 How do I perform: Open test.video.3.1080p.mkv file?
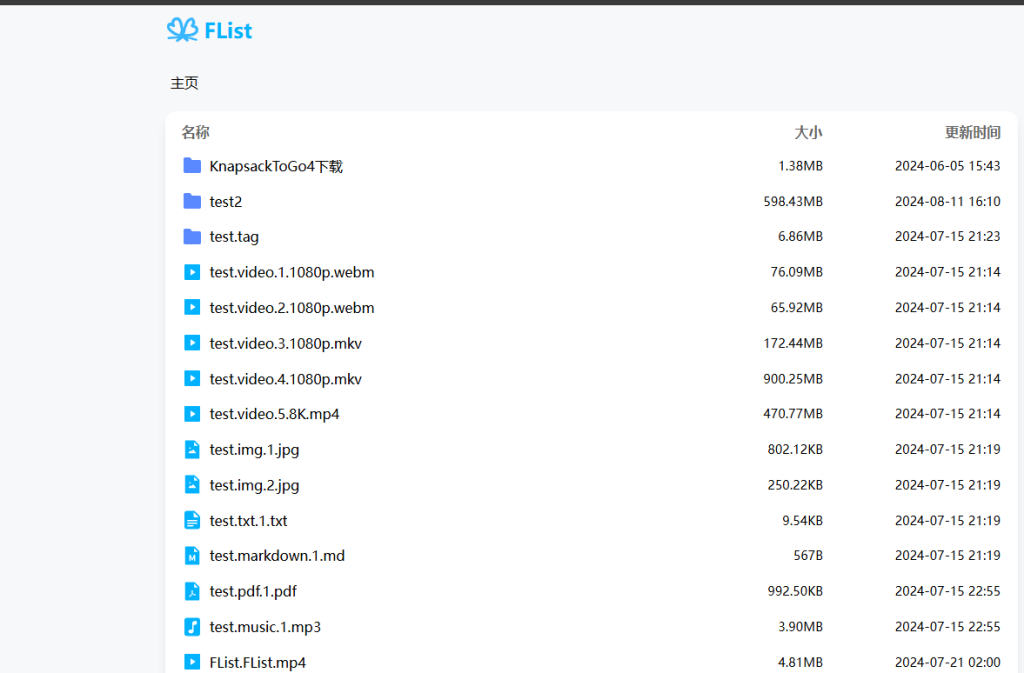pyautogui.click(x=285, y=343)
